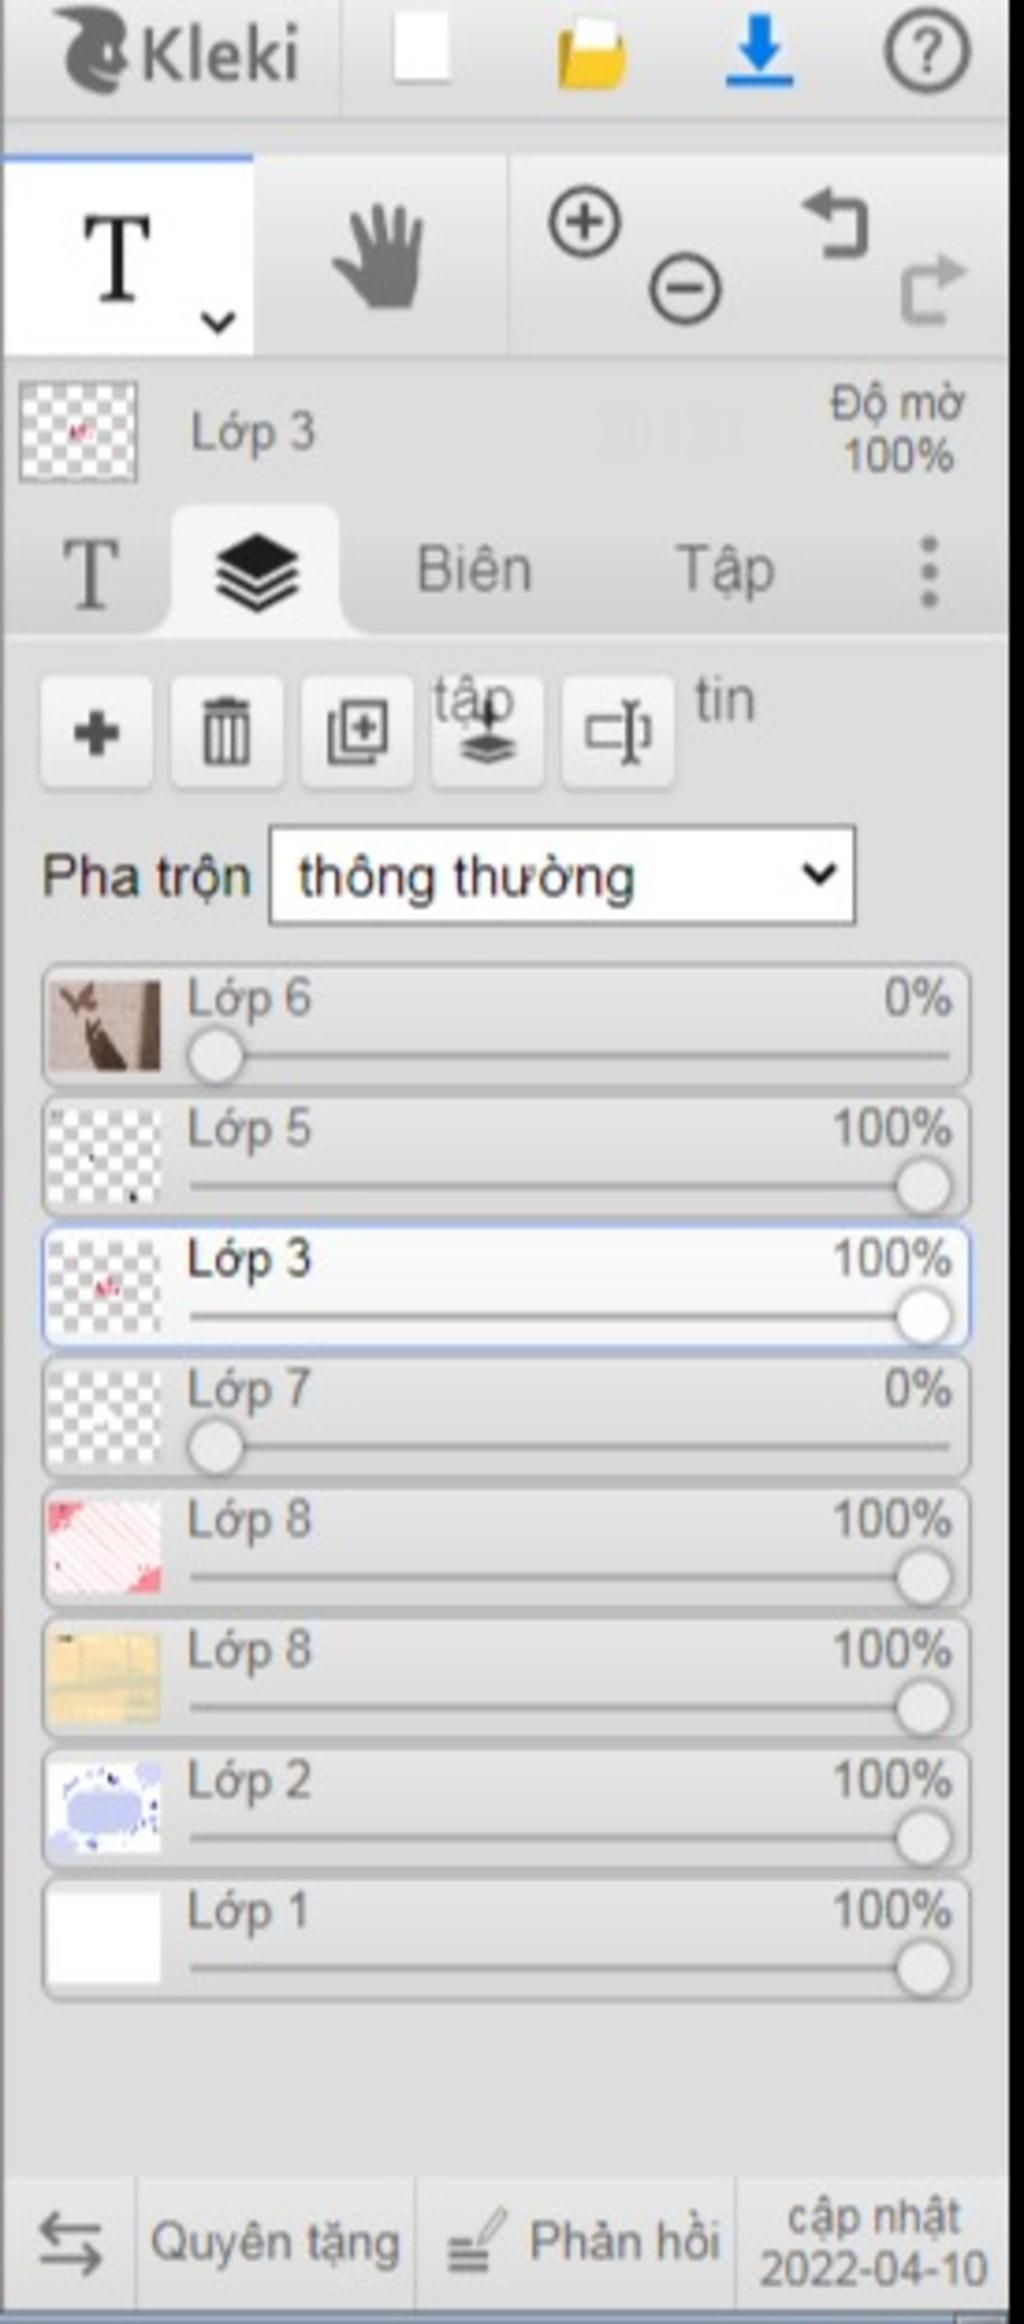Image resolution: width=1024 pixels, height=2324 pixels.
Task: Click the zoom in plus icon
Action: (585, 221)
